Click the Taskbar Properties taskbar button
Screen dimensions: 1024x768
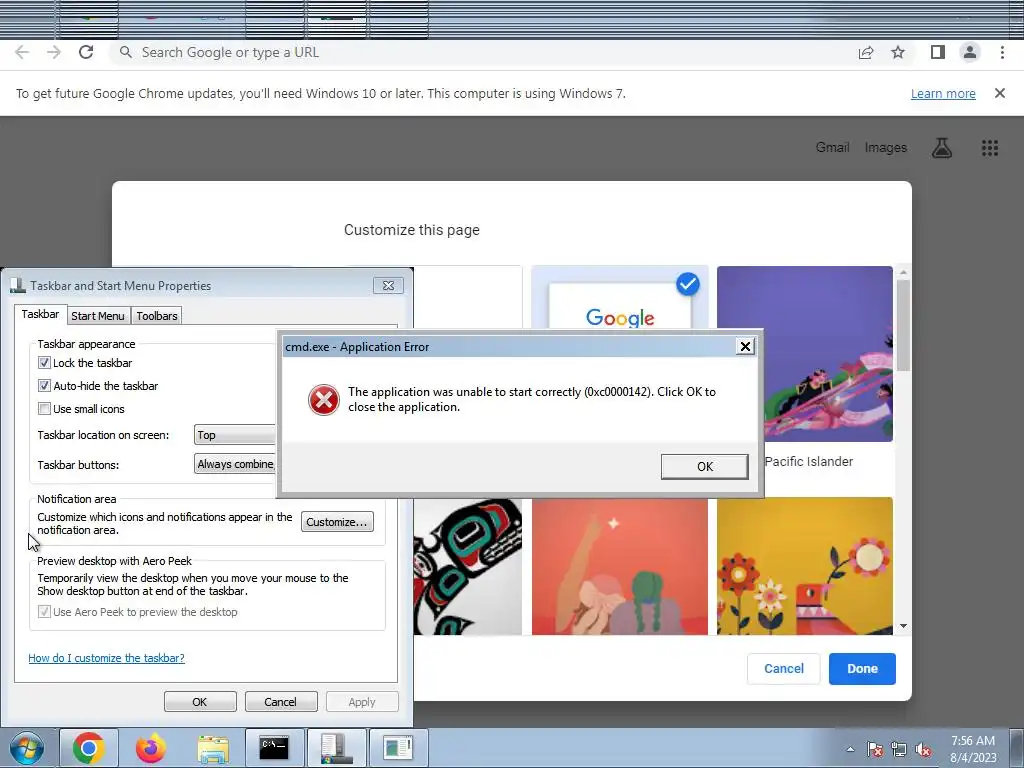click(336, 748)
